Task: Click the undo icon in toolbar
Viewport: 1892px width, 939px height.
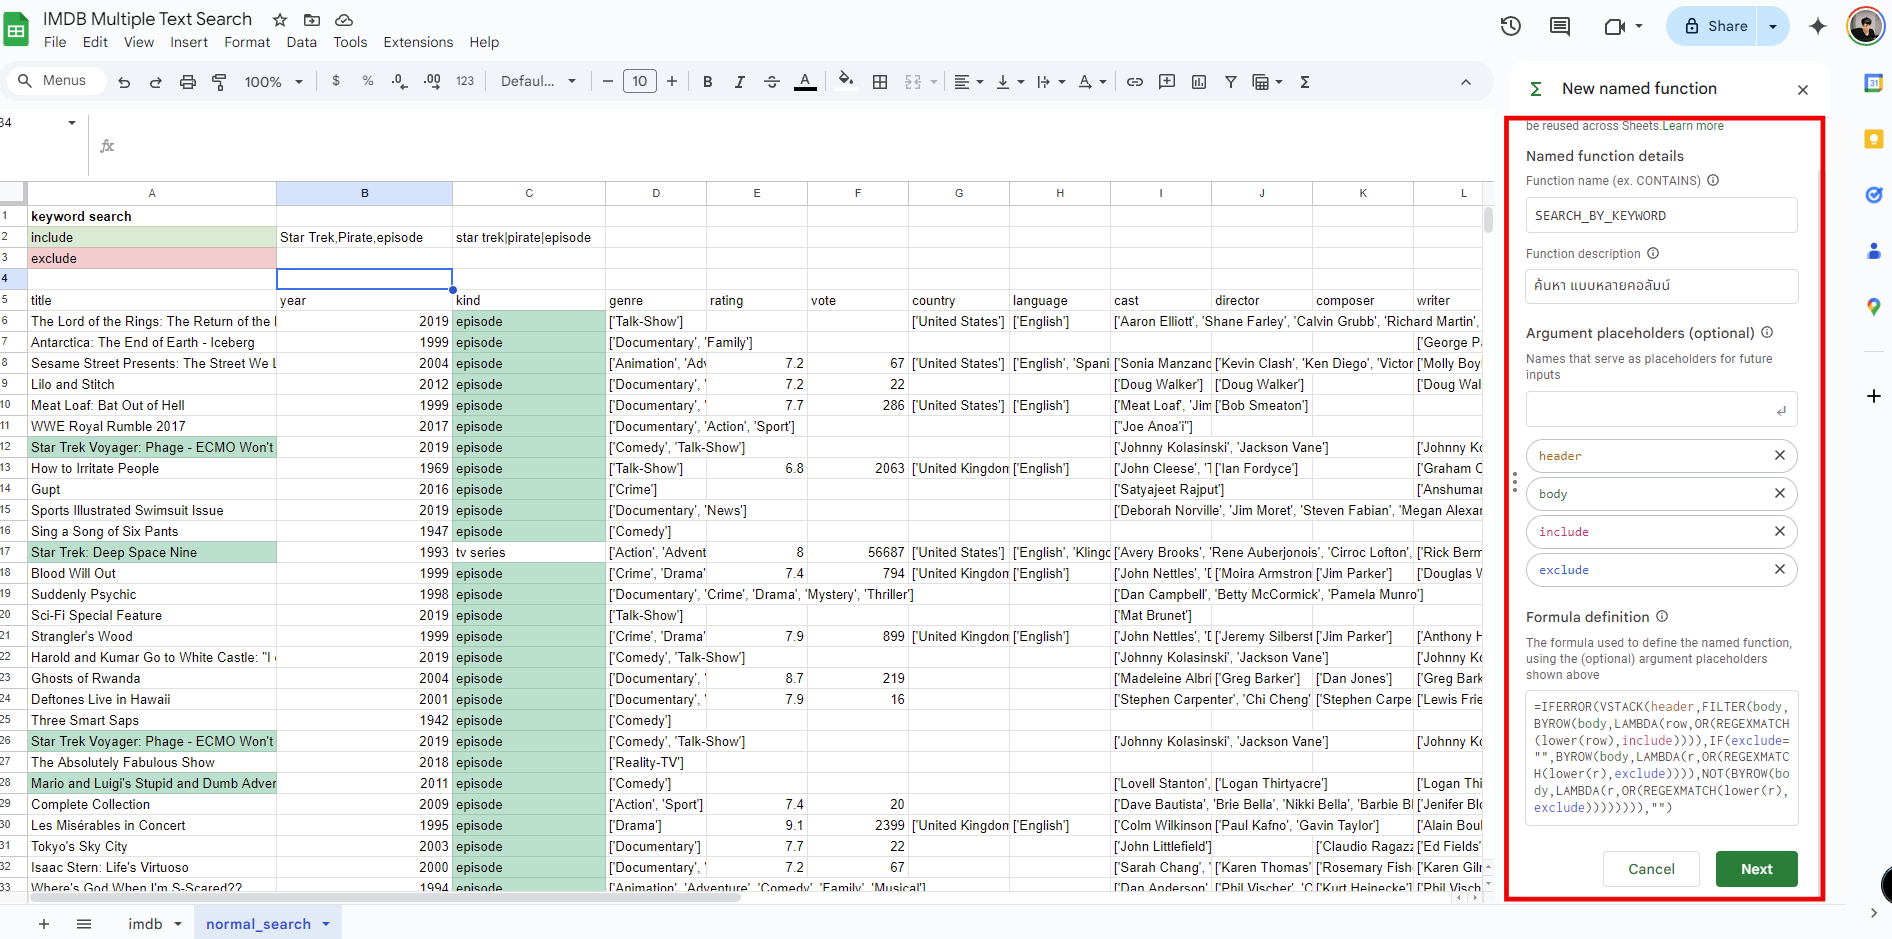Action: (124, 82)
